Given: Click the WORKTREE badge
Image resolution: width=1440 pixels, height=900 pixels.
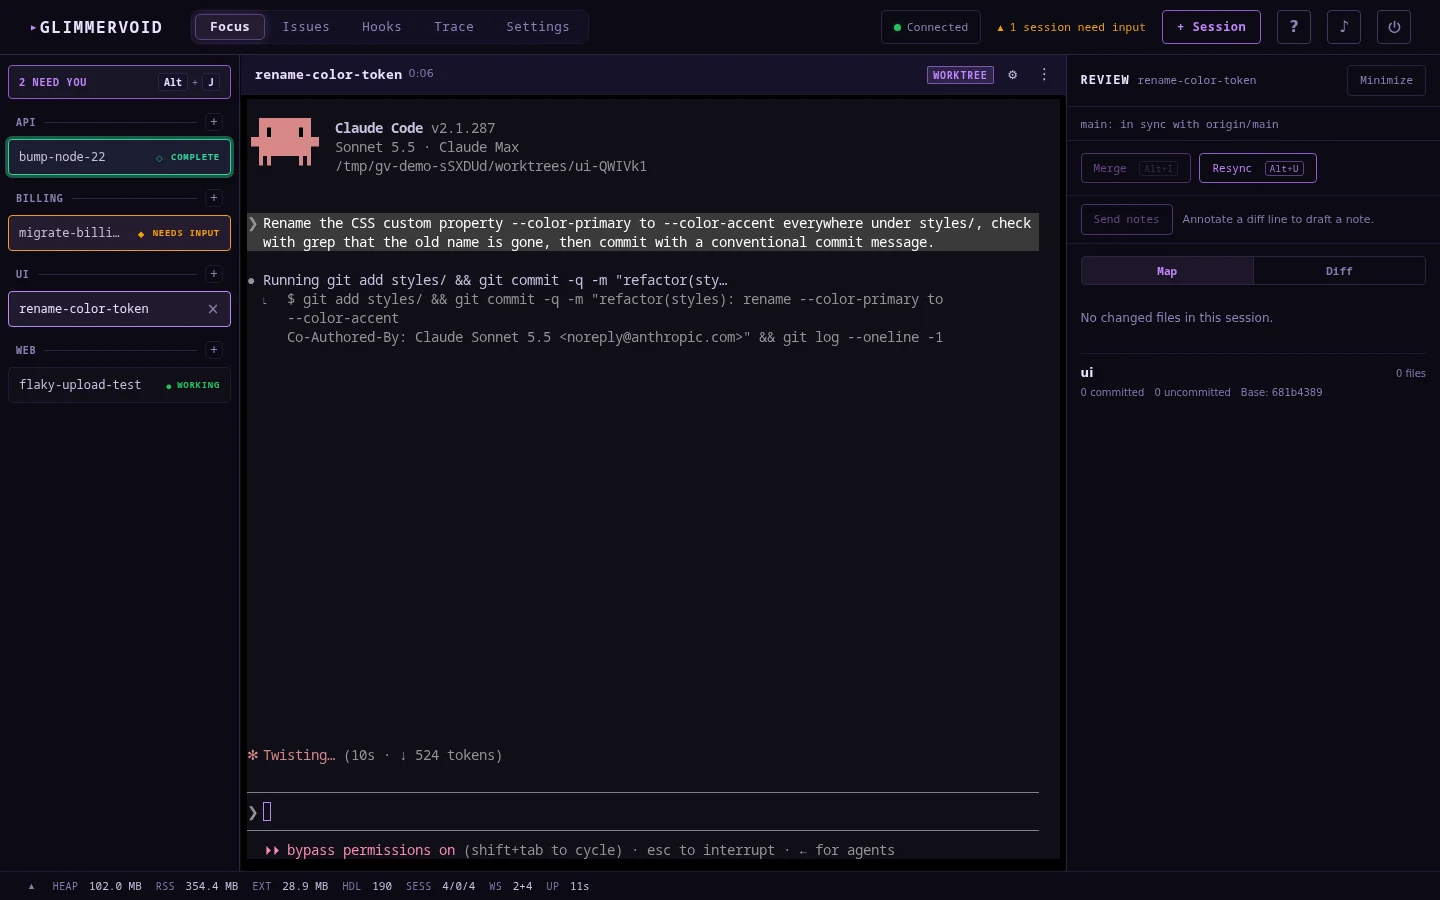Looking at the screenshot, I should pos(960,75).
